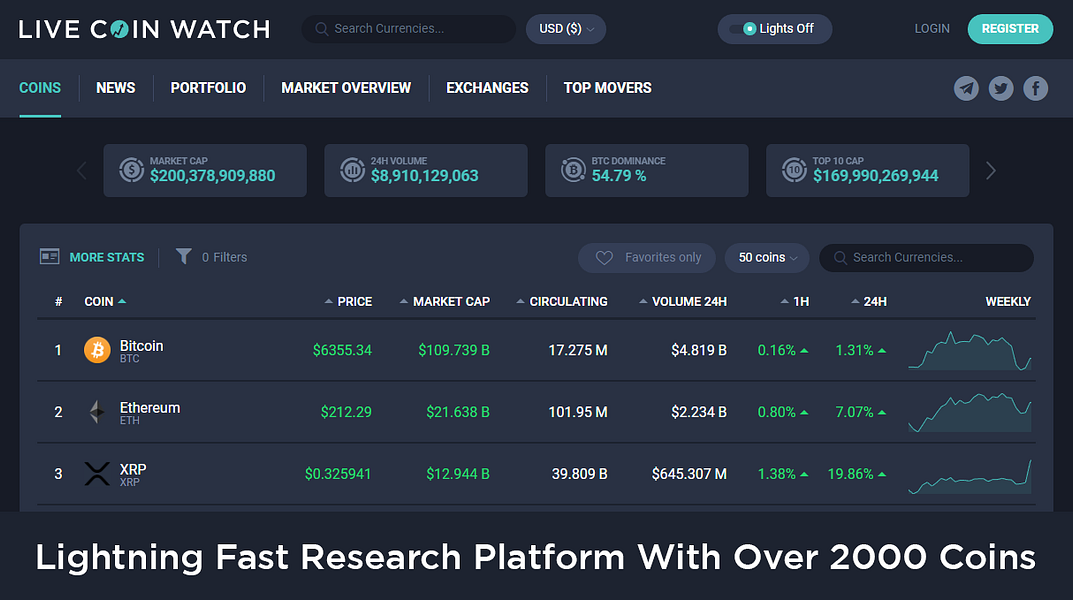Viewport: 1073px width, 600px height.
Task: Click Bitcoin price $6355.34
Action: [x=342, y=350]
